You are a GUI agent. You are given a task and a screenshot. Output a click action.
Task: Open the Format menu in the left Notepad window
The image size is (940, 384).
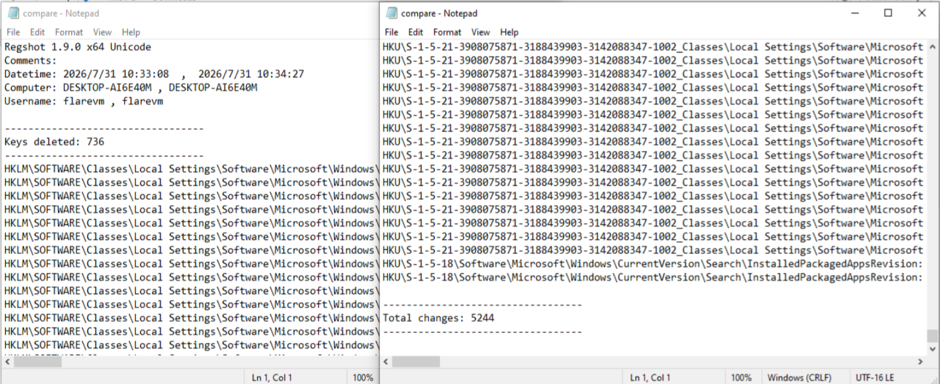tap(69, 32)
